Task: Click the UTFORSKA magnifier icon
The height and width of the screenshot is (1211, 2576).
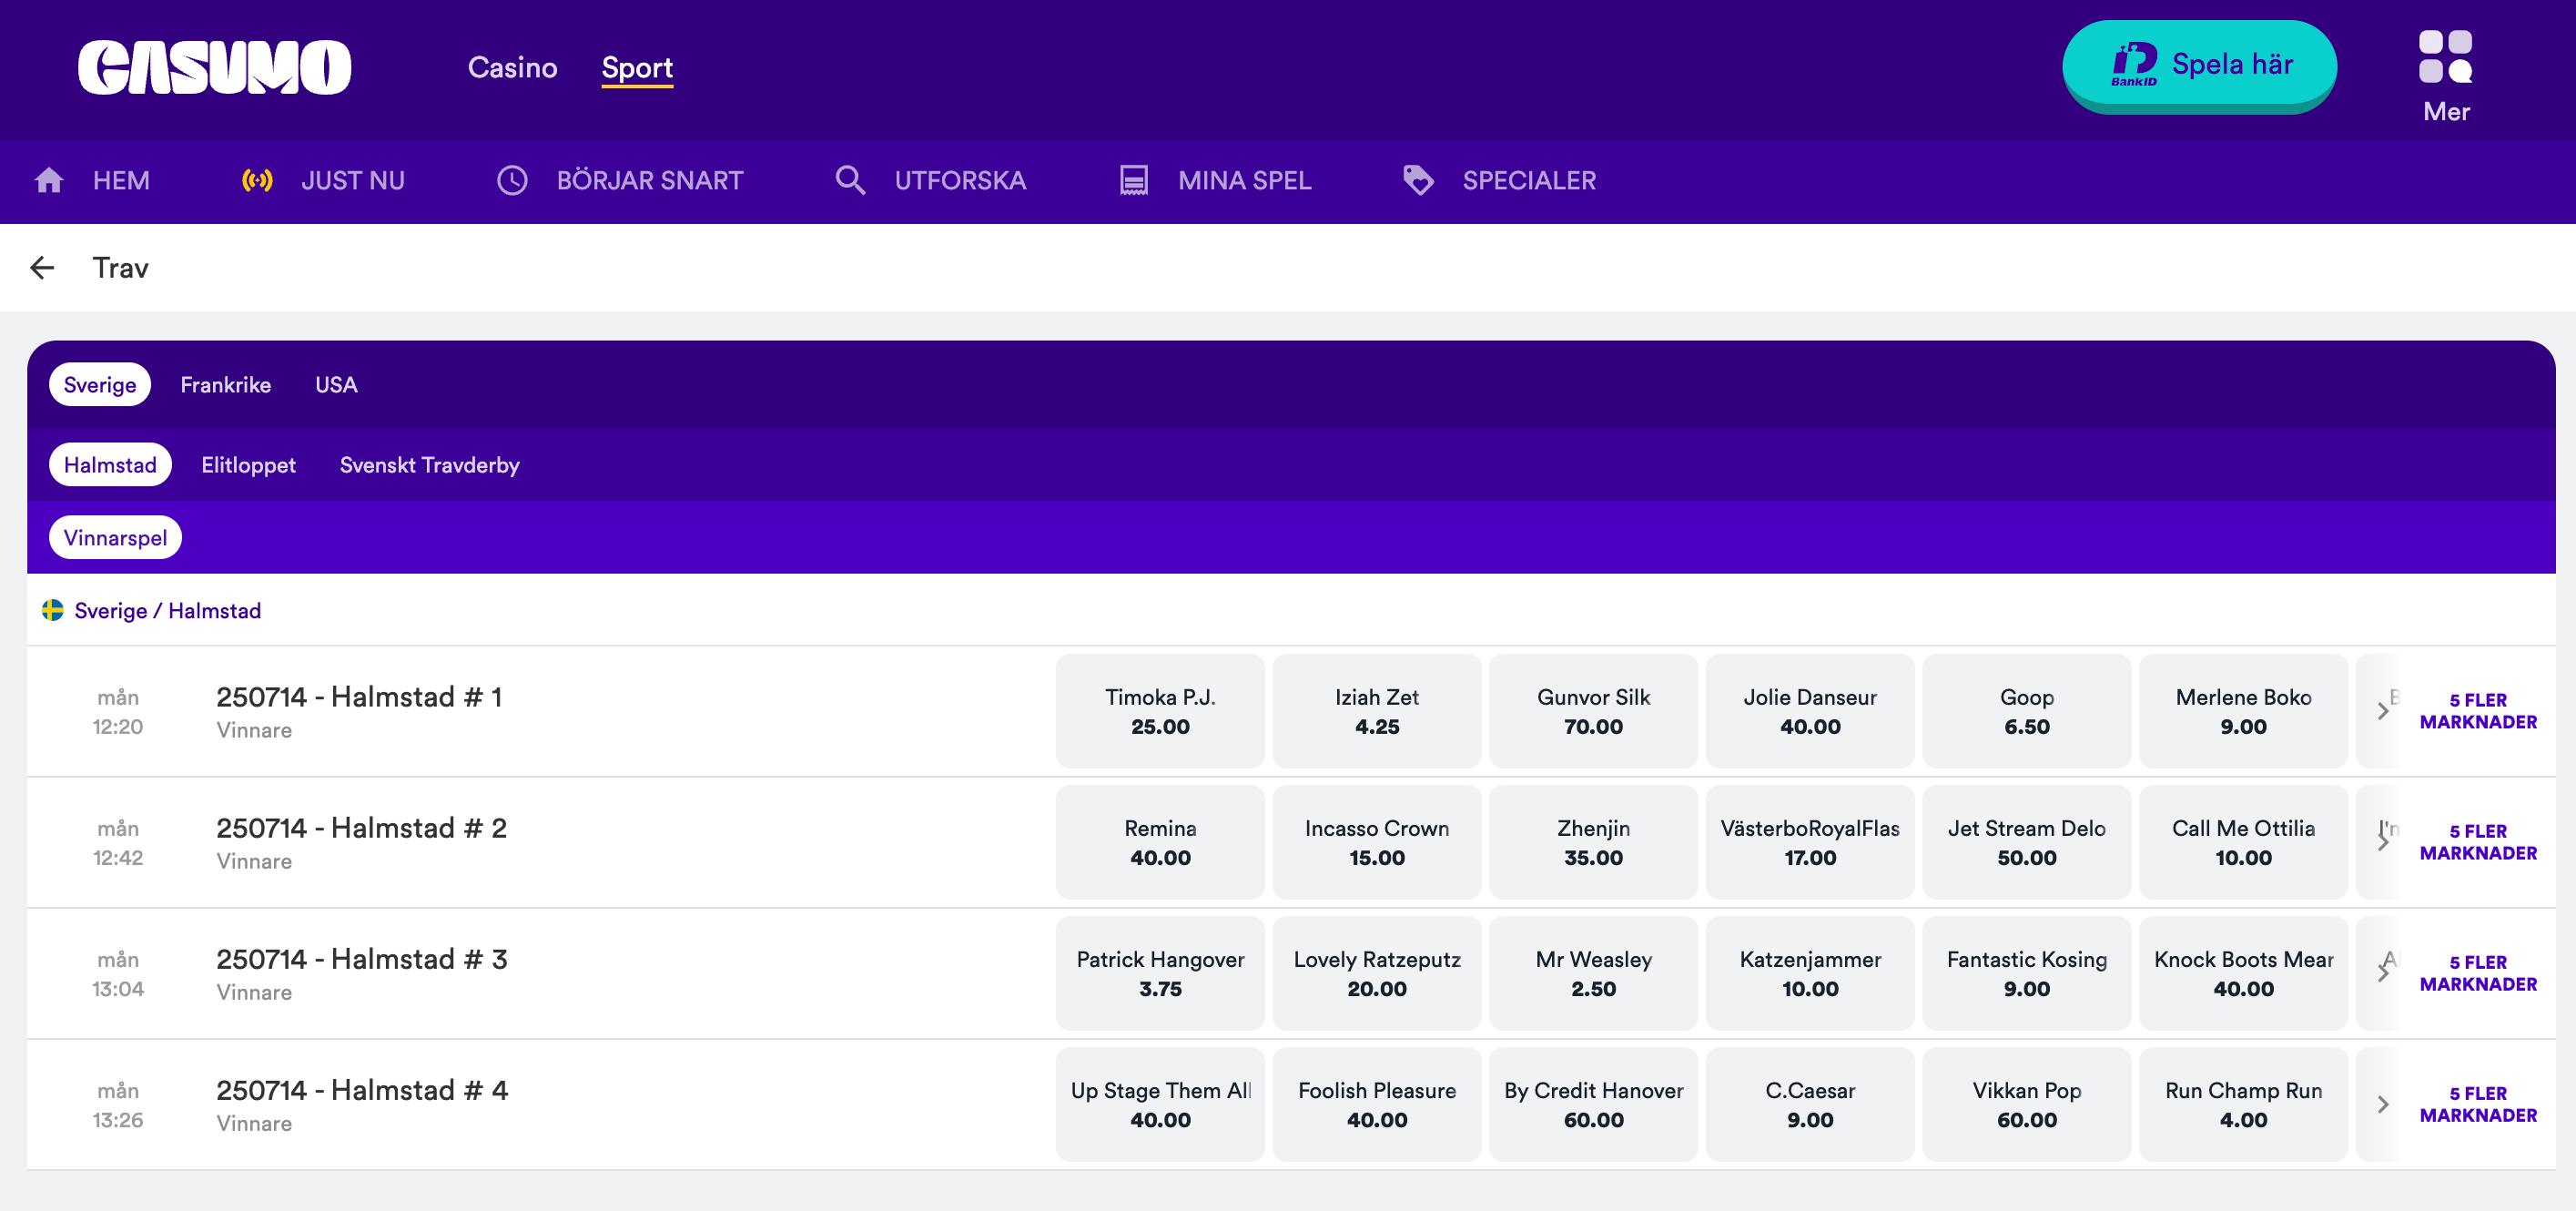Action: click(x=850, y=181)
